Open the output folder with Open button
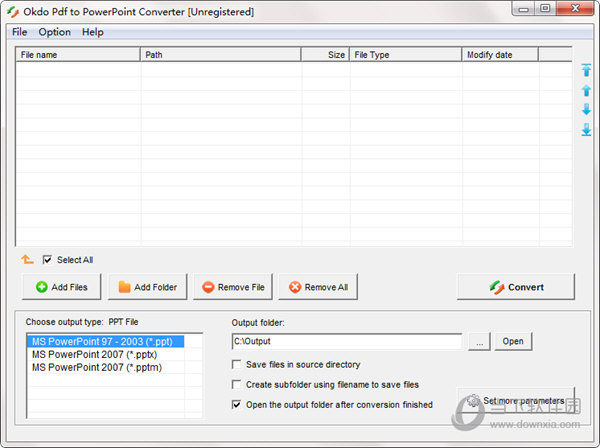The width and height of the screenshot is (600, 448). [513, 341]
